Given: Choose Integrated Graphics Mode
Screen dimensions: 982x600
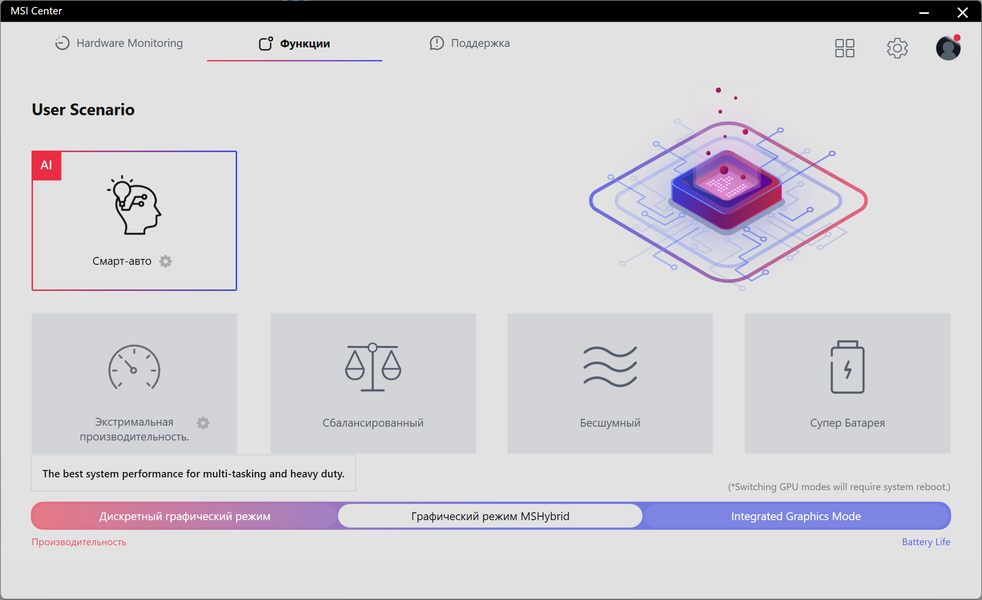Looking at the screenshot, I should tap(796, 516).
